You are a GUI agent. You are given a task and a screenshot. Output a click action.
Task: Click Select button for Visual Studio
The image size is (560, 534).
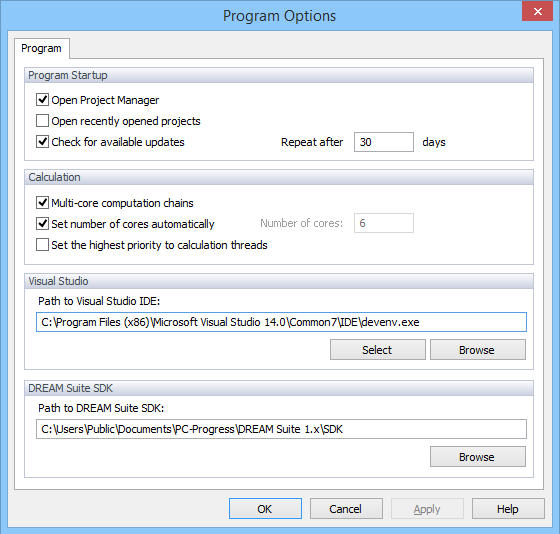378,350
